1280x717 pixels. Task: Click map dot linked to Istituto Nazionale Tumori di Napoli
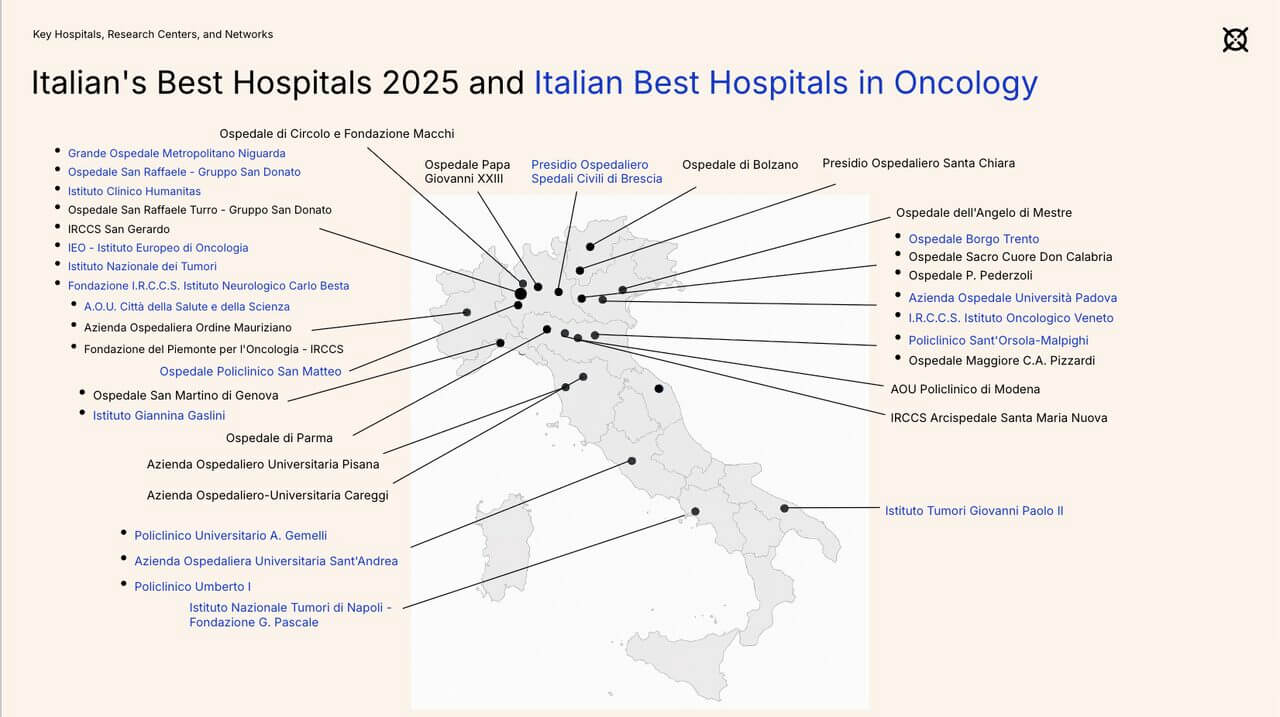coord(696,512)
